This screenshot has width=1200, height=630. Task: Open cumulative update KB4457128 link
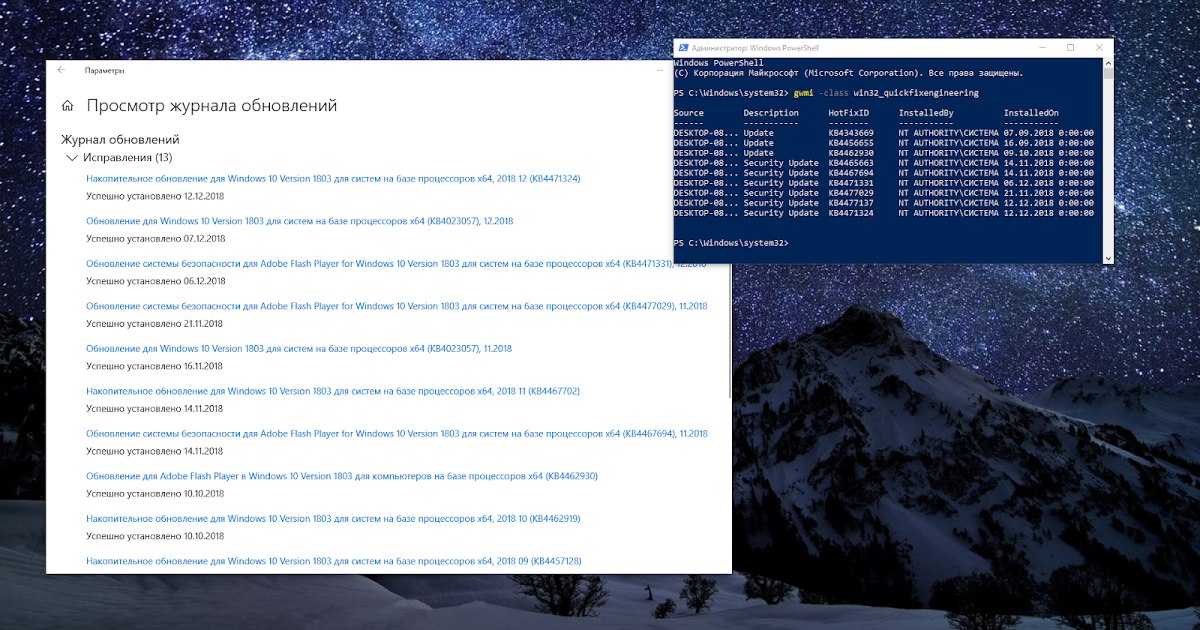click(333, 561)
